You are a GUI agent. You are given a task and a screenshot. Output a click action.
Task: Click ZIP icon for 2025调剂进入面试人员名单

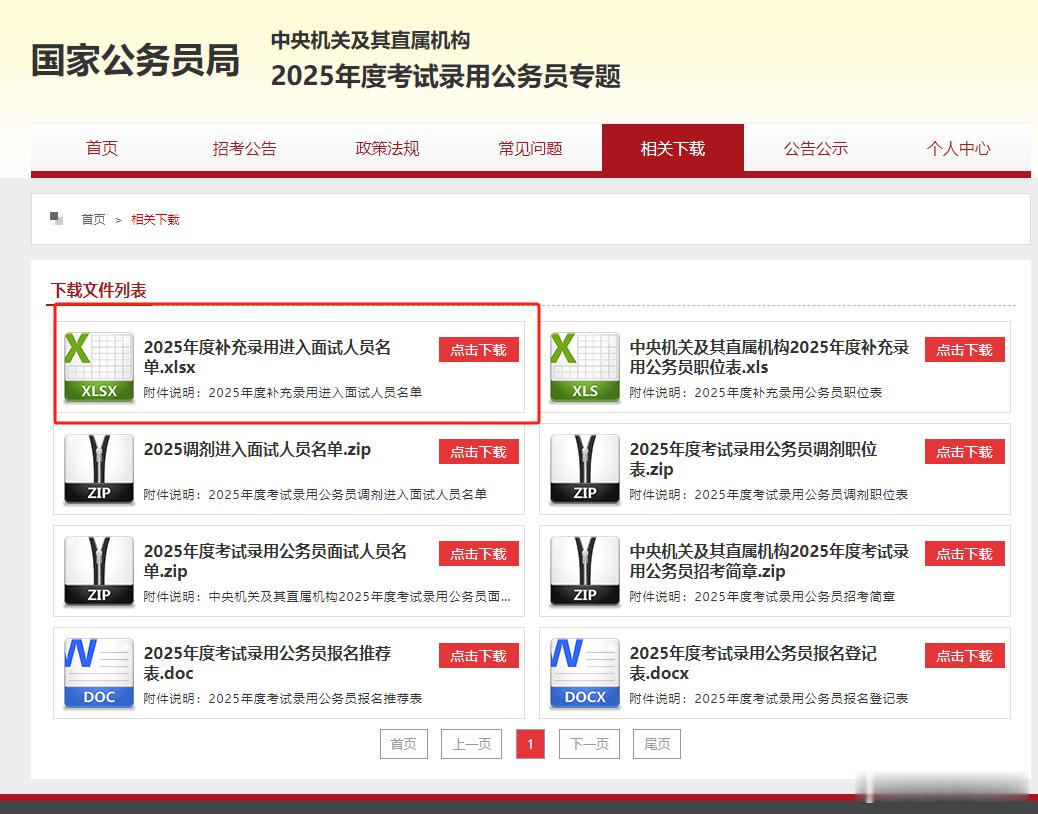(x=98, y=469)
